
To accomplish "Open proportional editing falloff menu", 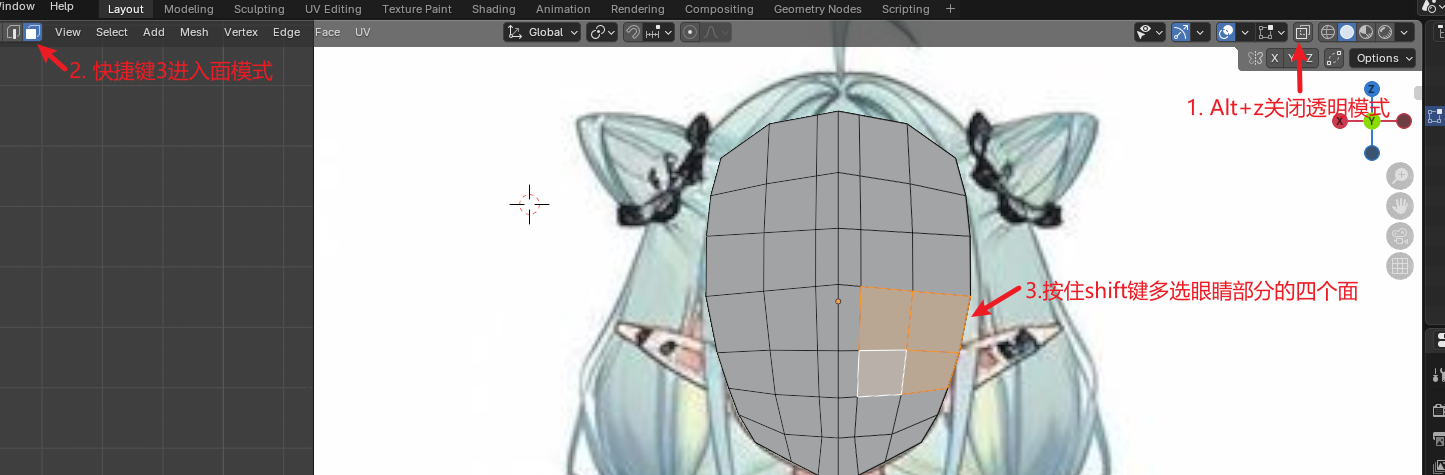I will tap(716, 32).
